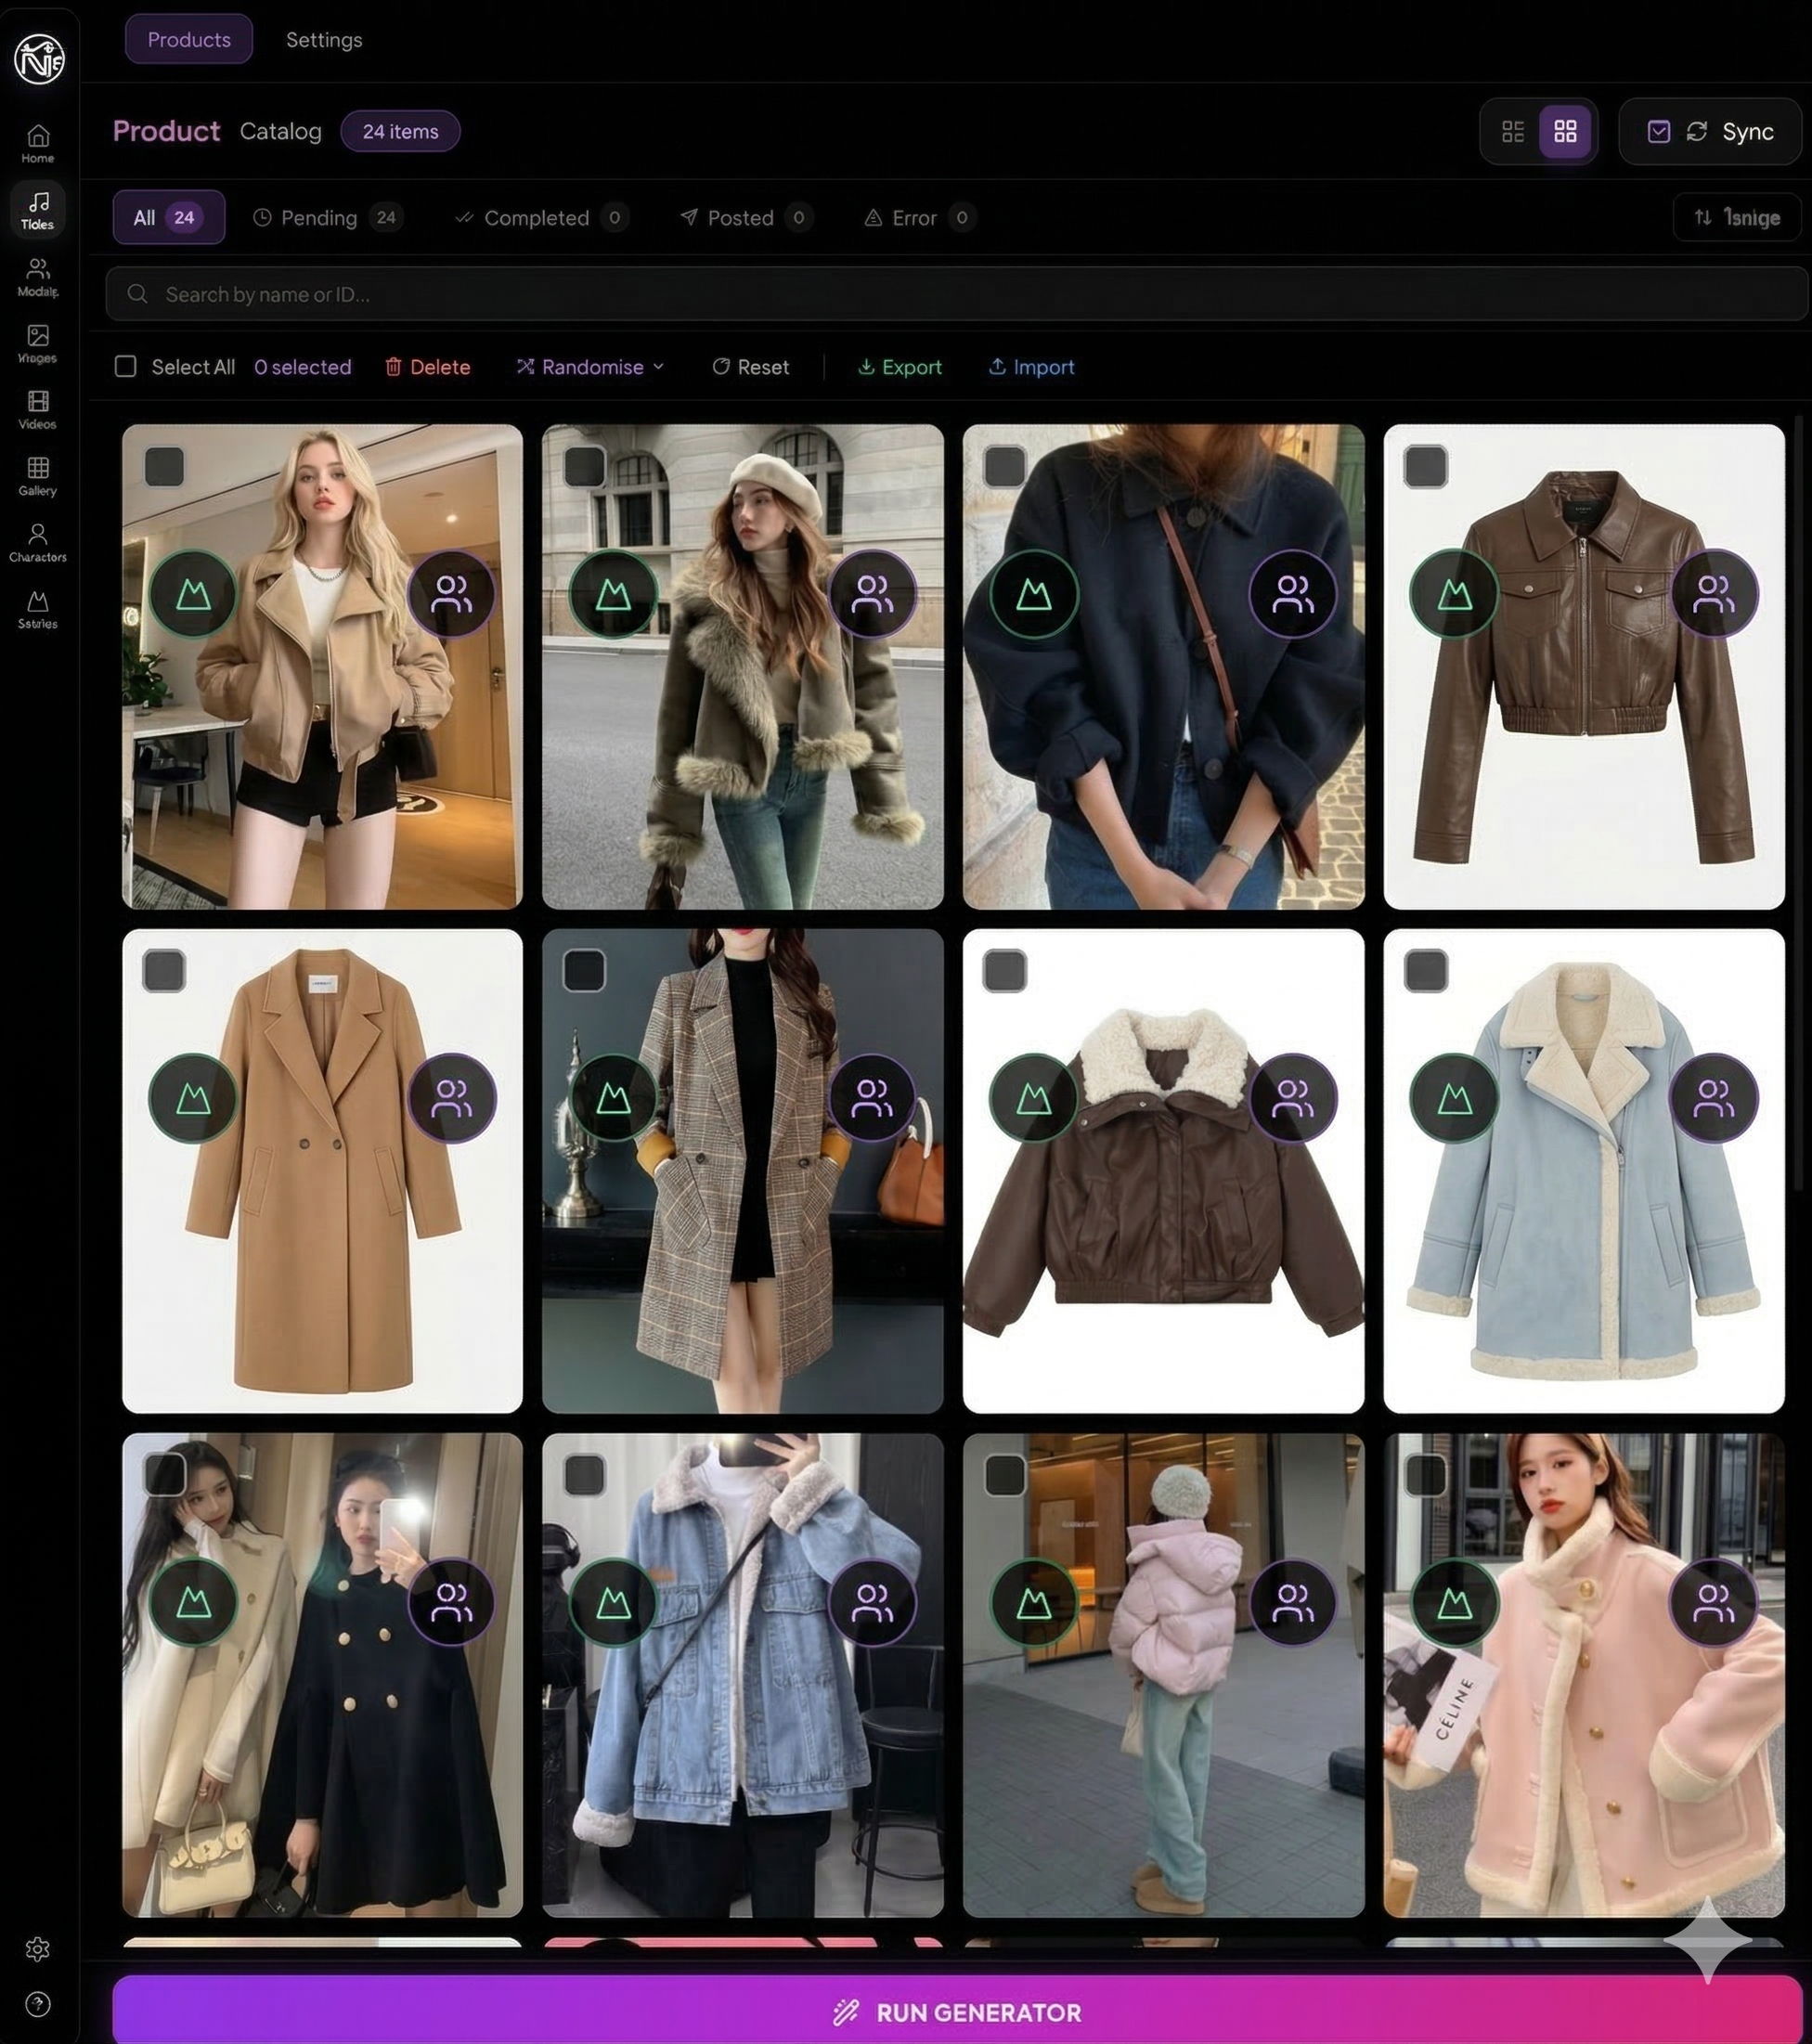The image size is (1812, 2044).
Task: Go to Videos in the sidebar
Action: point(38,410)
